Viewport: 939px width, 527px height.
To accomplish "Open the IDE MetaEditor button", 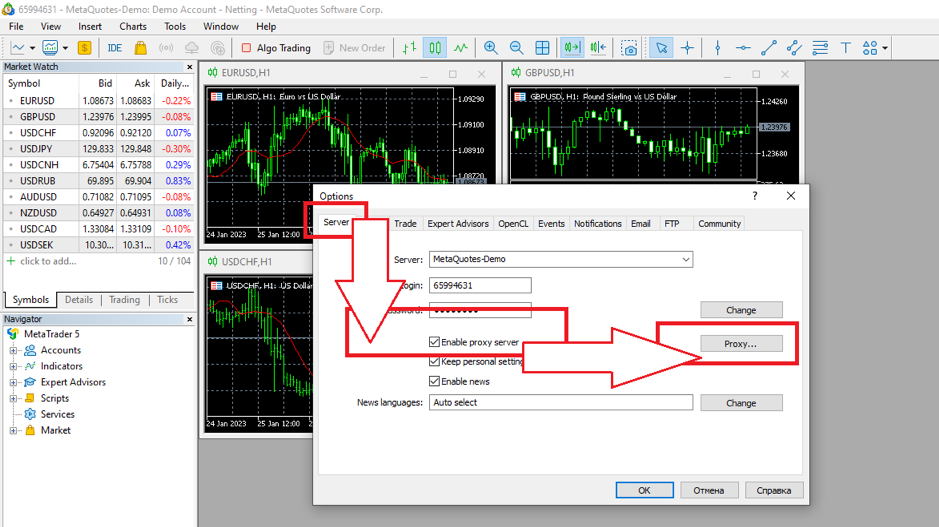I will (x=114, y=48).
